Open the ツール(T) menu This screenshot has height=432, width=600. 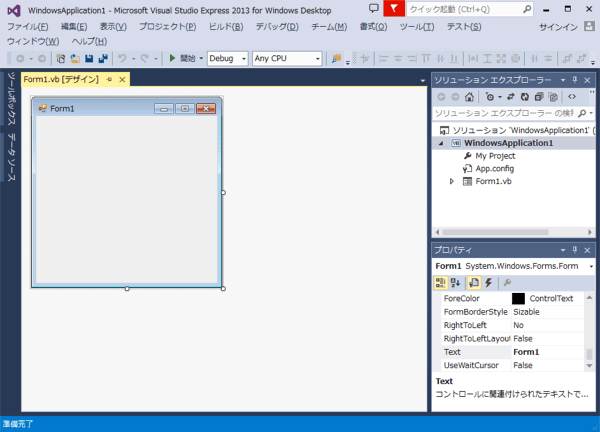(x=417, y=26)
